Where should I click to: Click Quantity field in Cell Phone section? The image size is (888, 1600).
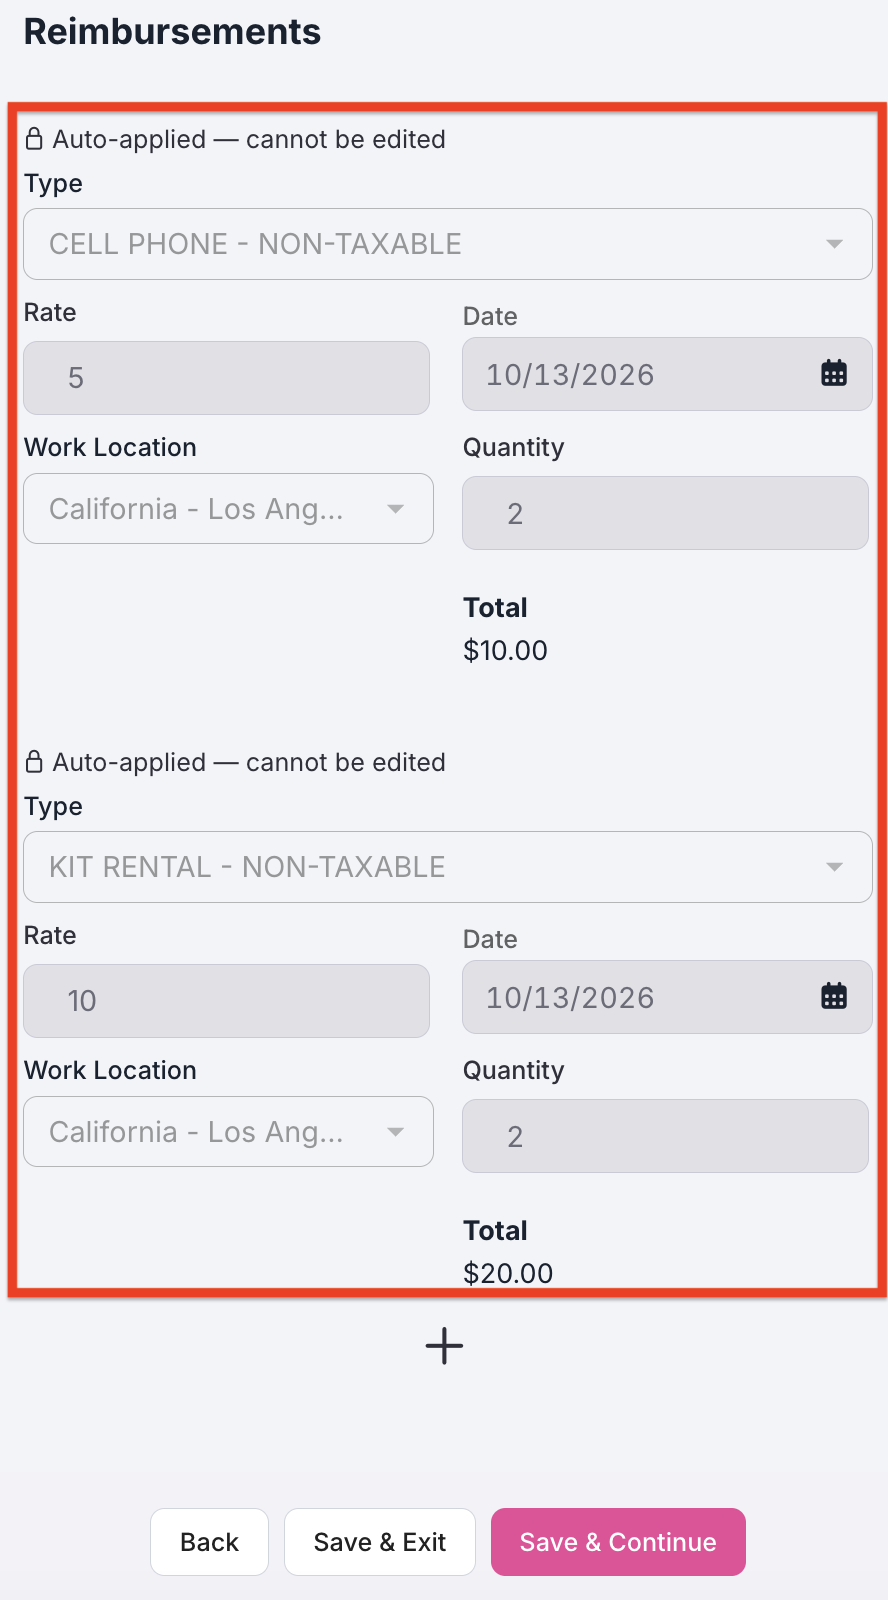(x=665, y=513)
